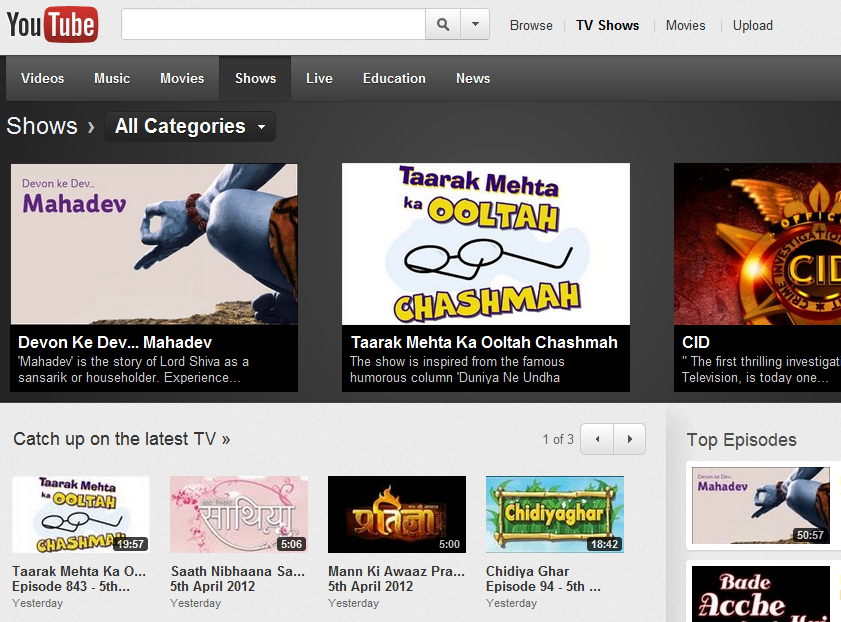Switch to the Videos tab
The height and width of the screenshot is (622, 841).
click(x=42, y=78)
